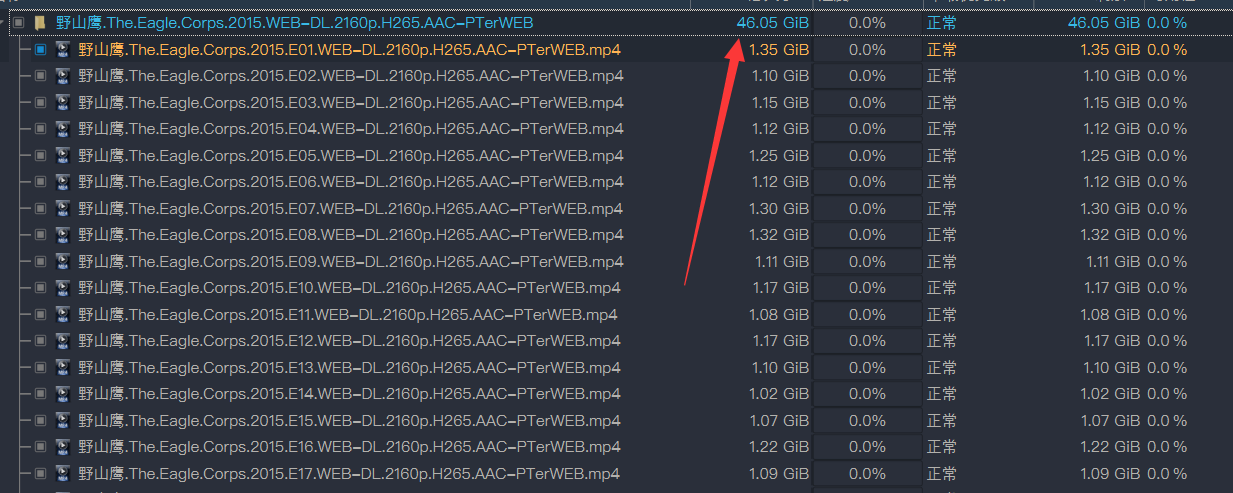Select the E08 mp4 file name
Image resolution: width=1233 pixels, height=493 pixels.
(350, 235)
